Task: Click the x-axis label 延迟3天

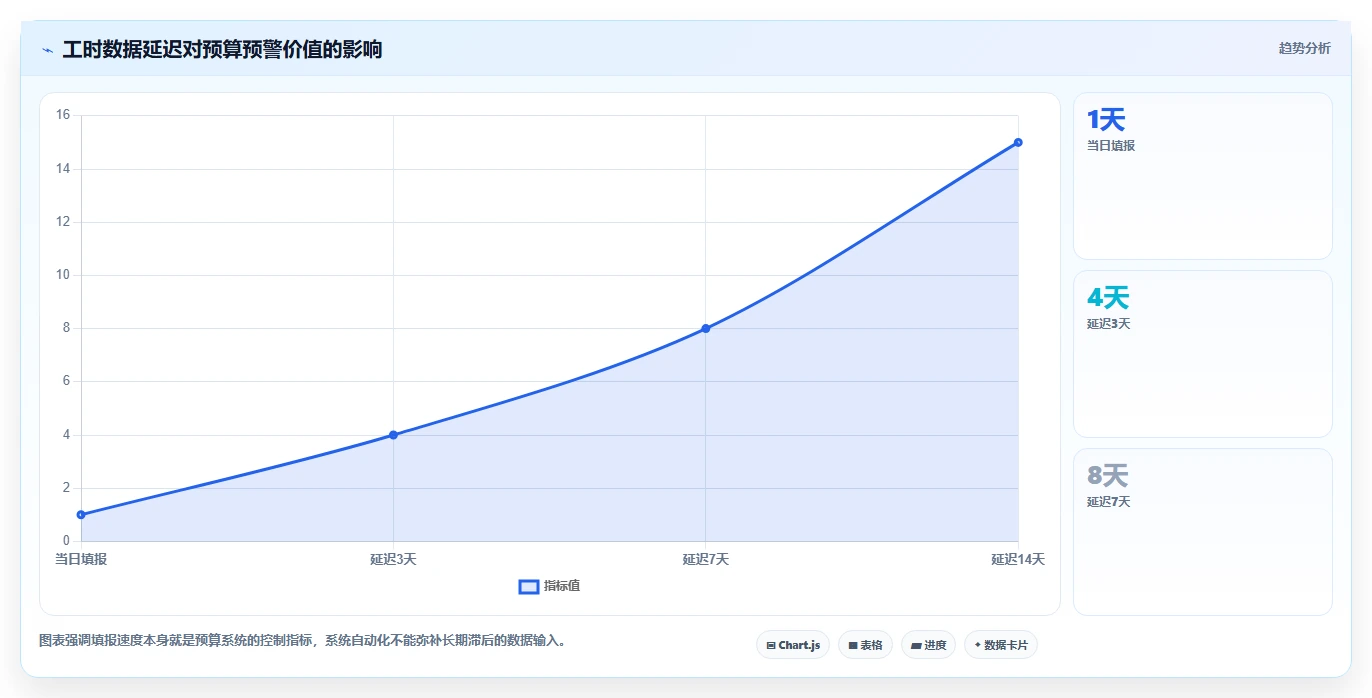Action: 393,559
